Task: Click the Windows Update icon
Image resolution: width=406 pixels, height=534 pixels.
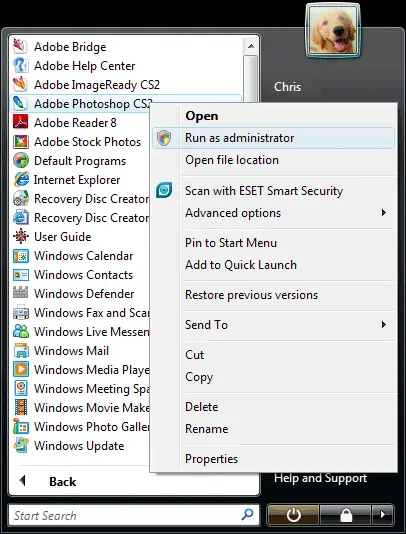Action: point(20,445)
